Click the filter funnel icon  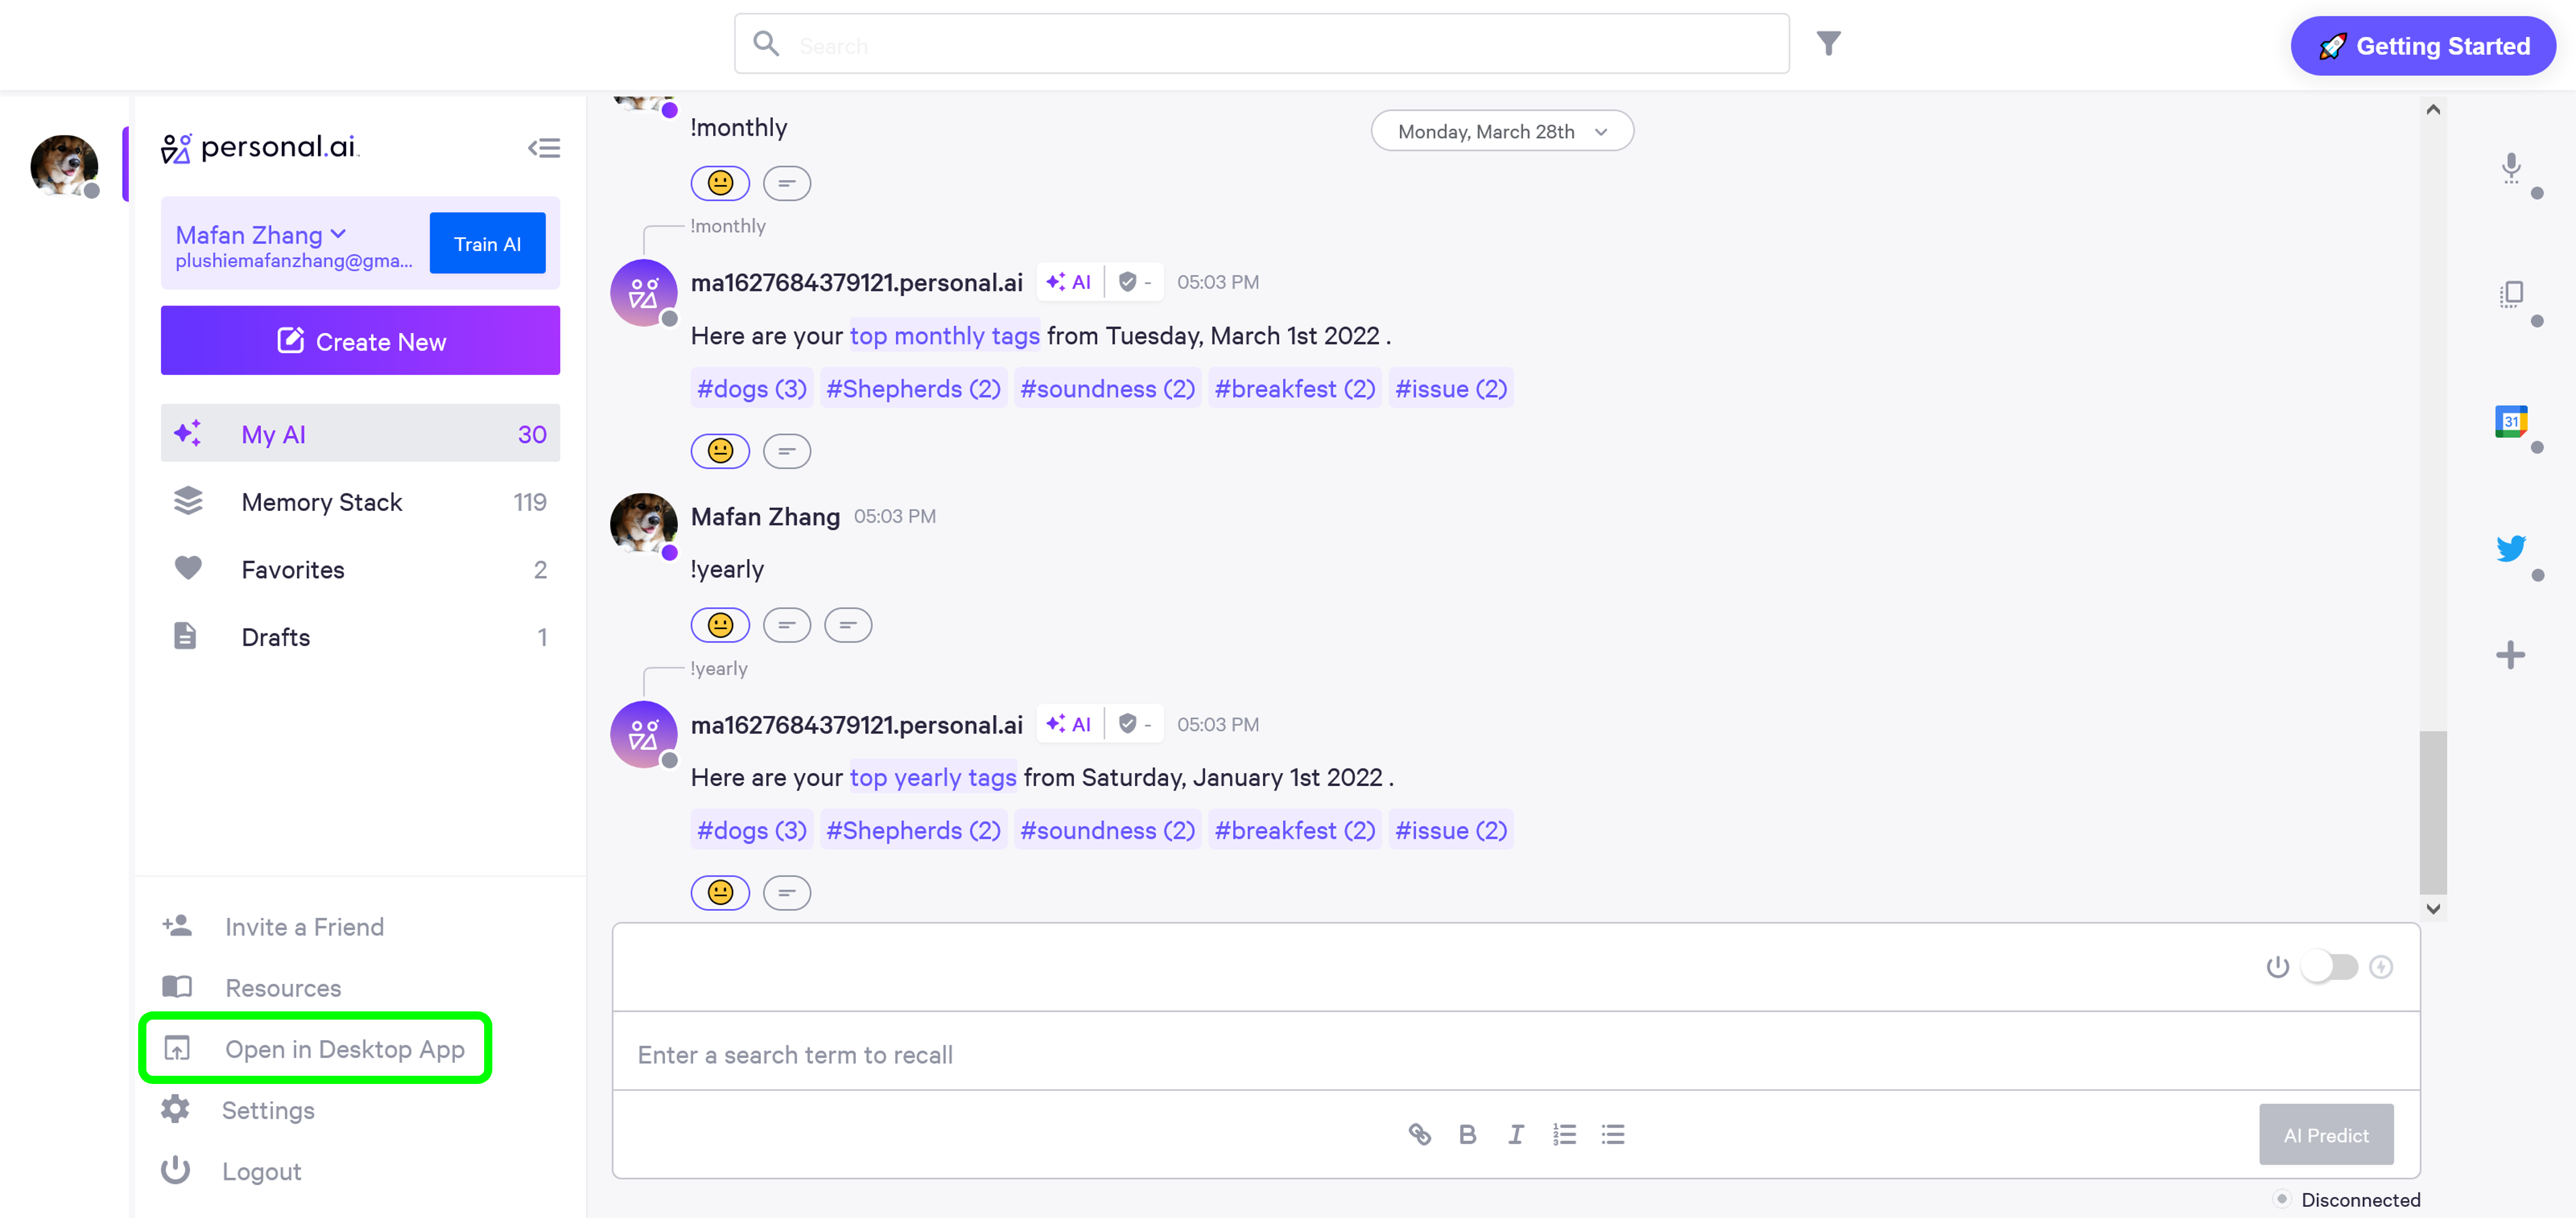tap(1828, 44)
